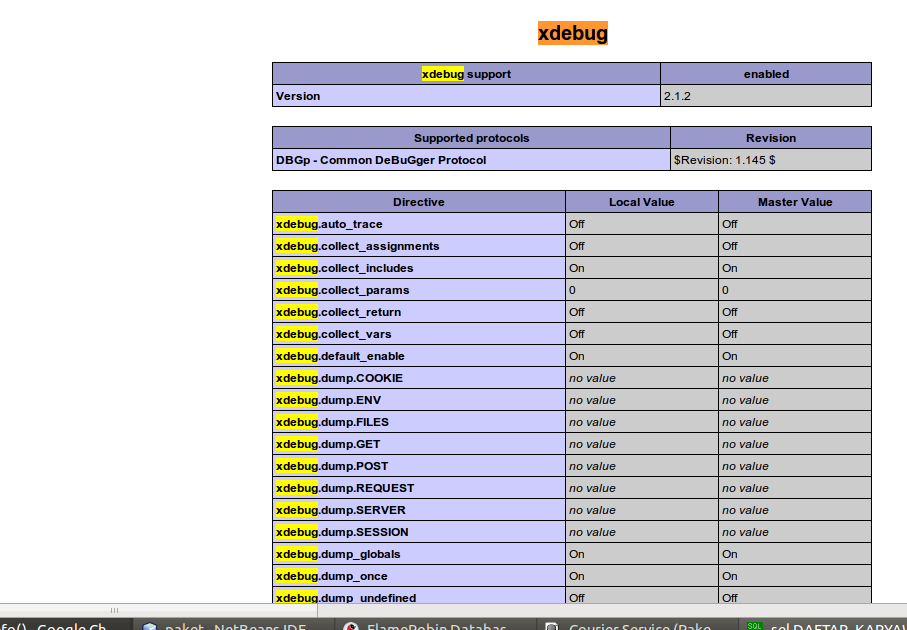
Task: Click version value 2.1.2
Action: coord(766,96)
